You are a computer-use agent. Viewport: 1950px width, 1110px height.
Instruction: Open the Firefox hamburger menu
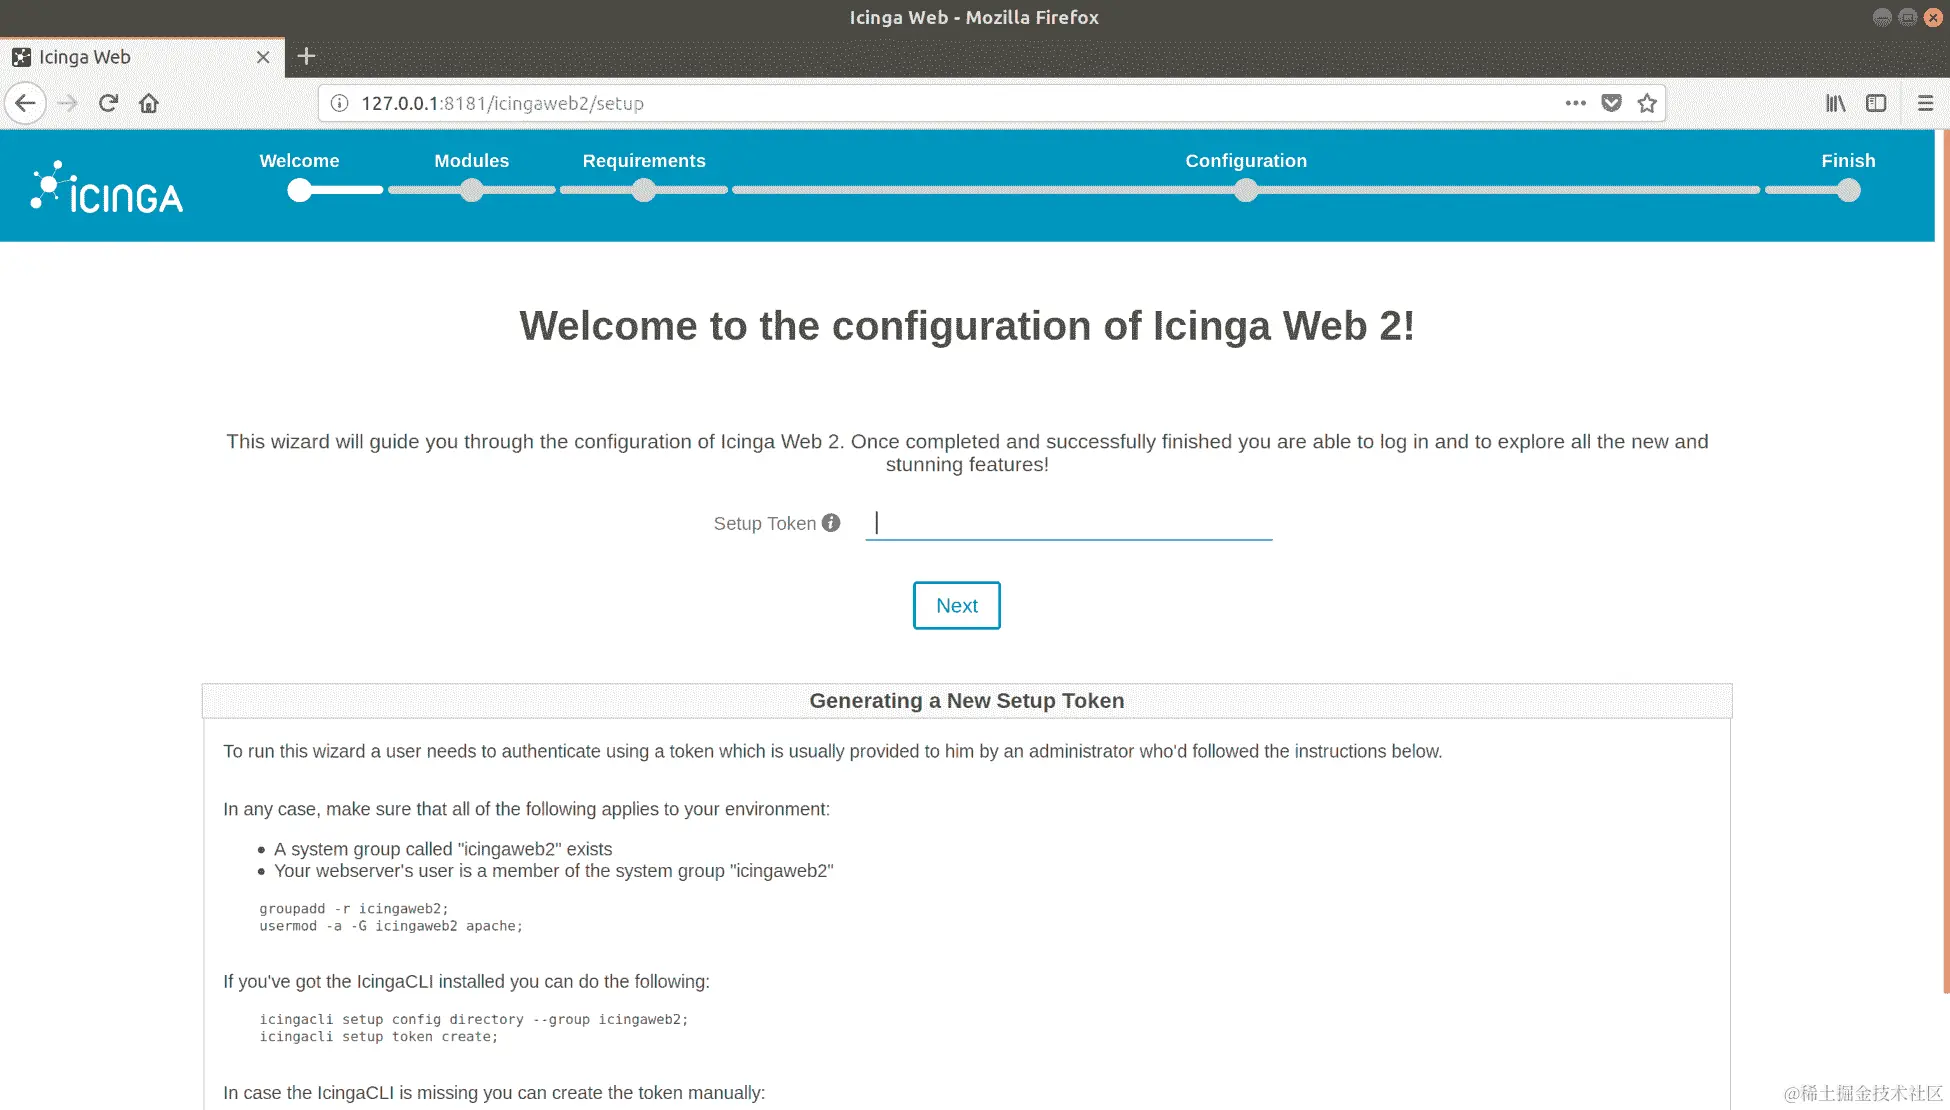coord(1925,103)
